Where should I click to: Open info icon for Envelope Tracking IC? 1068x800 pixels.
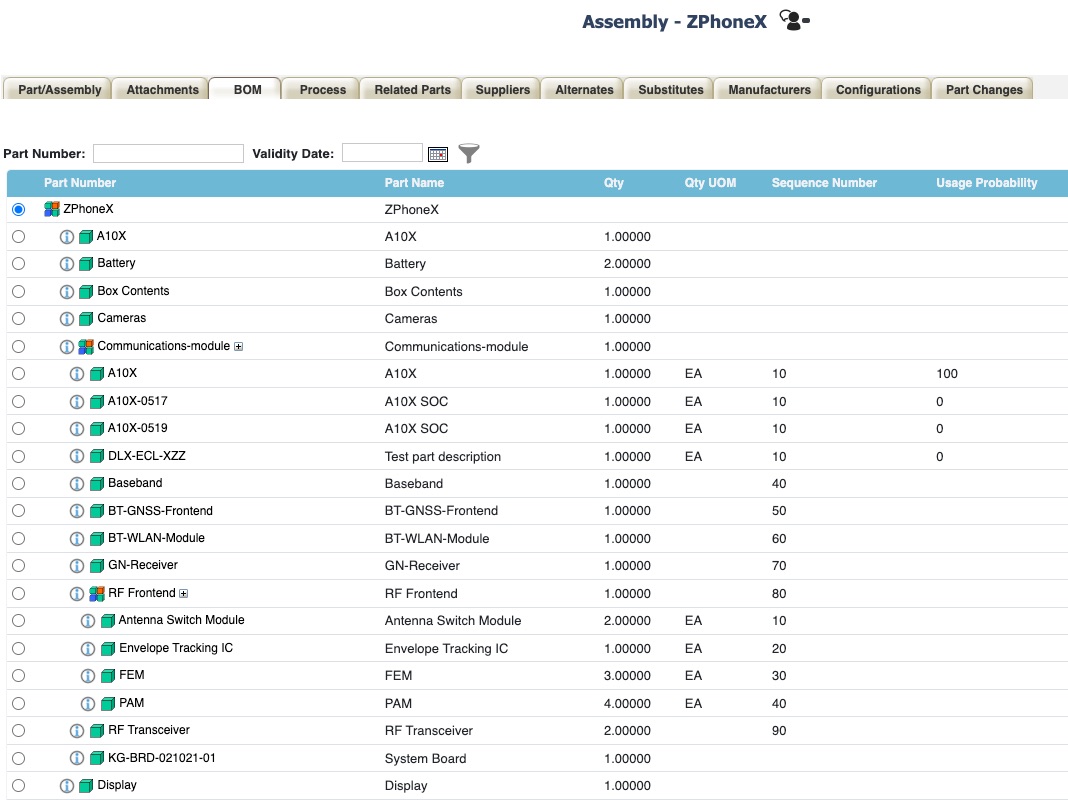coord(88,649)
